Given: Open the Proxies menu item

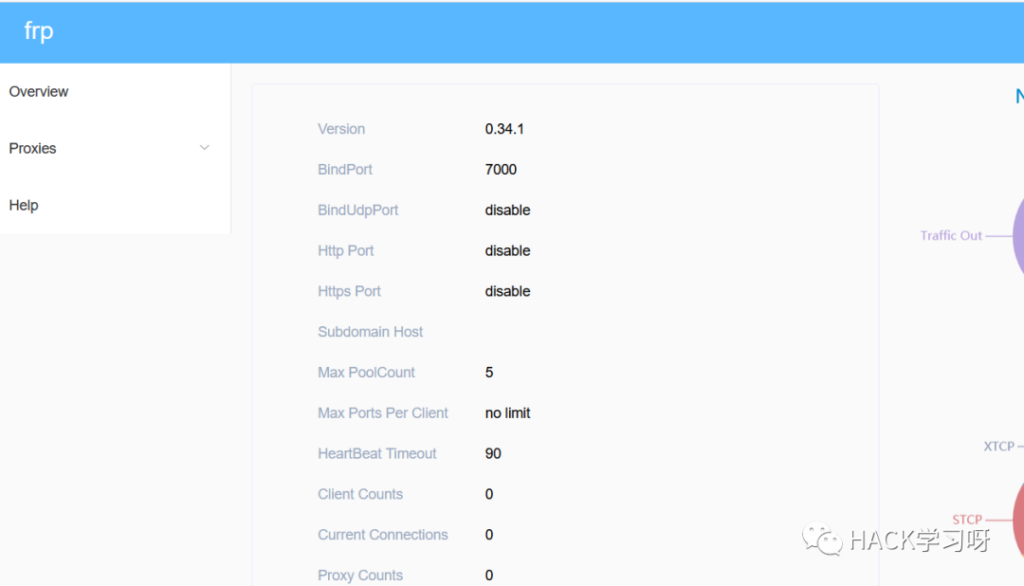Looking at the screenshot, I should tap(33, 148).
